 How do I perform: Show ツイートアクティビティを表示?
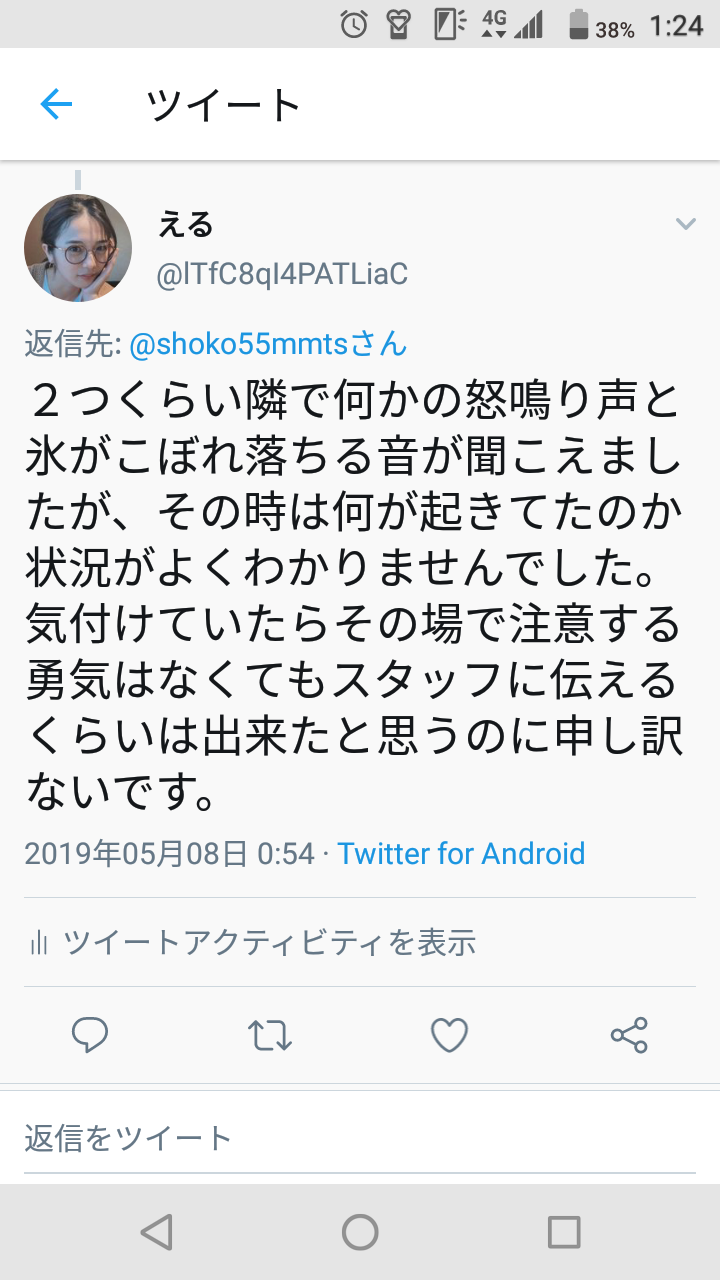point(270,942)
